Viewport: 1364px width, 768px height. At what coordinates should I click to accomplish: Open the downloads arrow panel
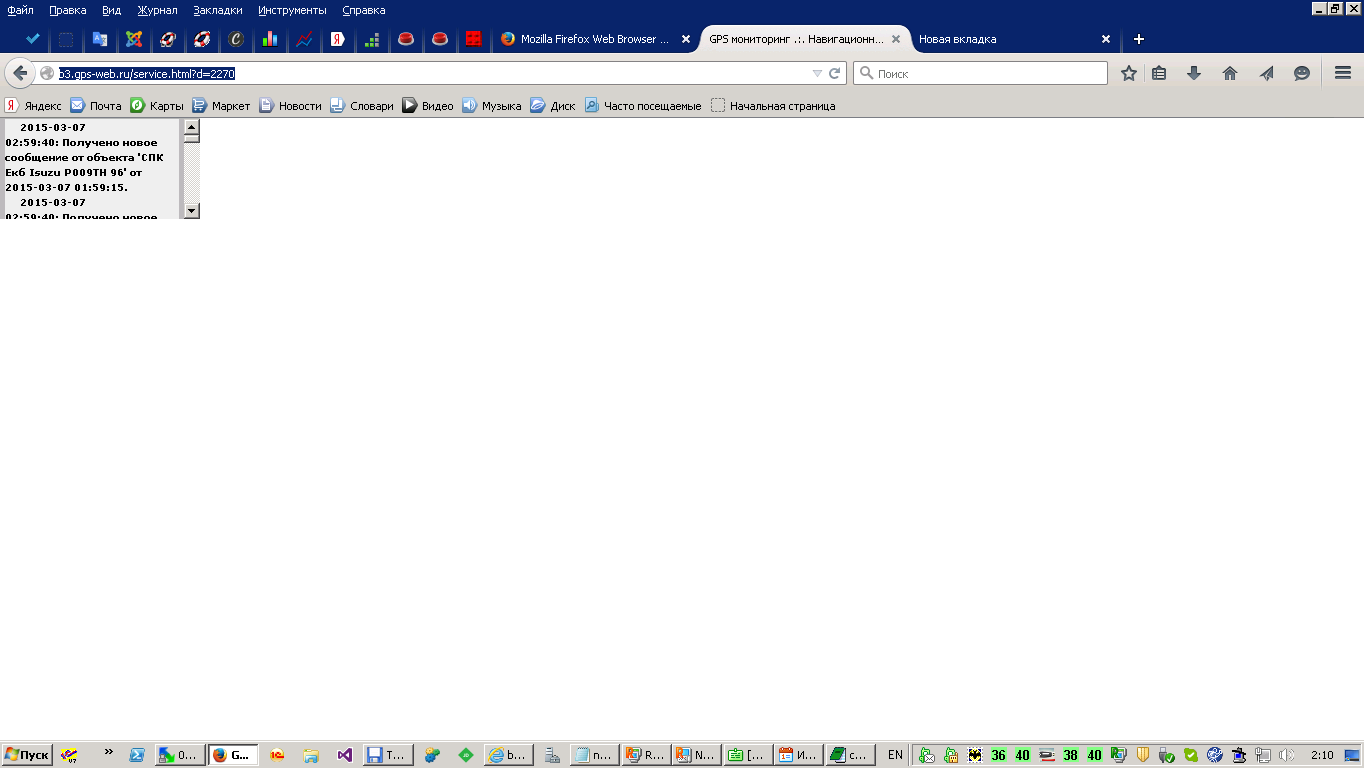(x=1193, y=73)
